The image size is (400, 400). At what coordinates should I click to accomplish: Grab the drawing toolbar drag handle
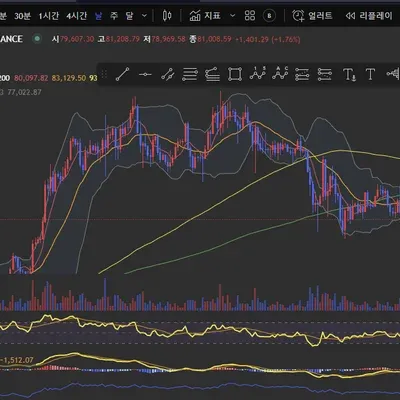tap(104, 74)
